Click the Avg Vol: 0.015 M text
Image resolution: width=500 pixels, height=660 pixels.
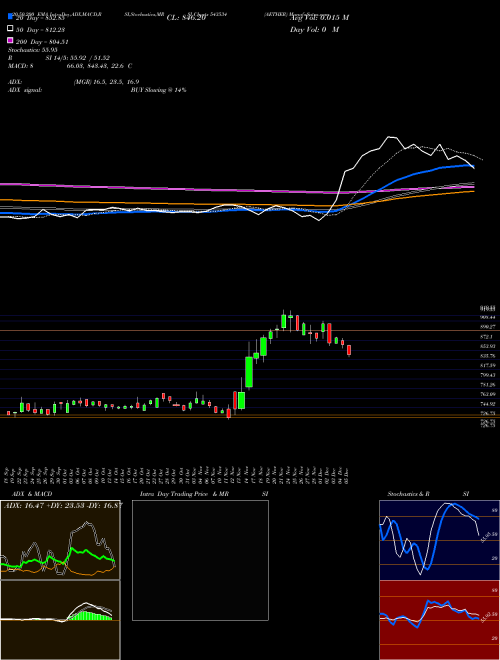click(x=319, y=18)
